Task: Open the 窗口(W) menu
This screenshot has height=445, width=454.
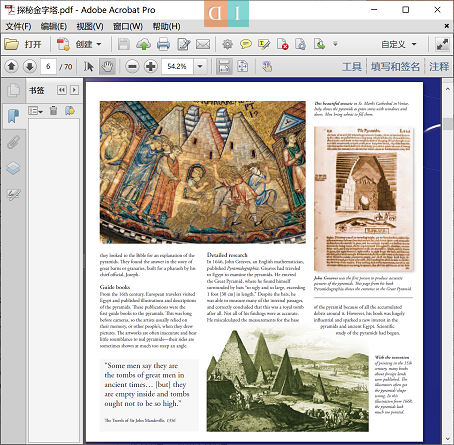Action: (128, 26)
